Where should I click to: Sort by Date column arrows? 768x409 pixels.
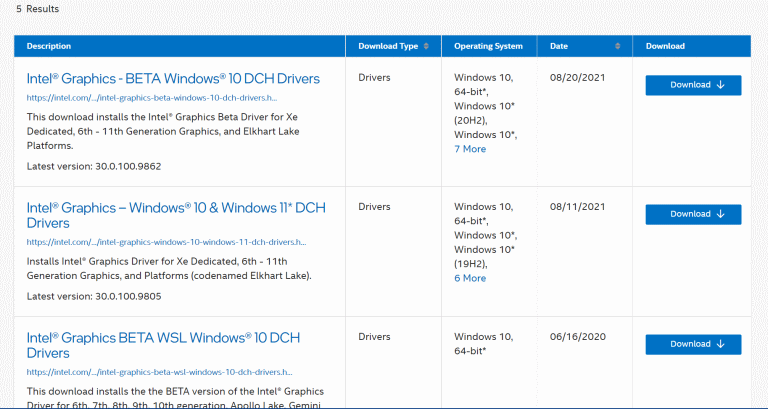618,46
